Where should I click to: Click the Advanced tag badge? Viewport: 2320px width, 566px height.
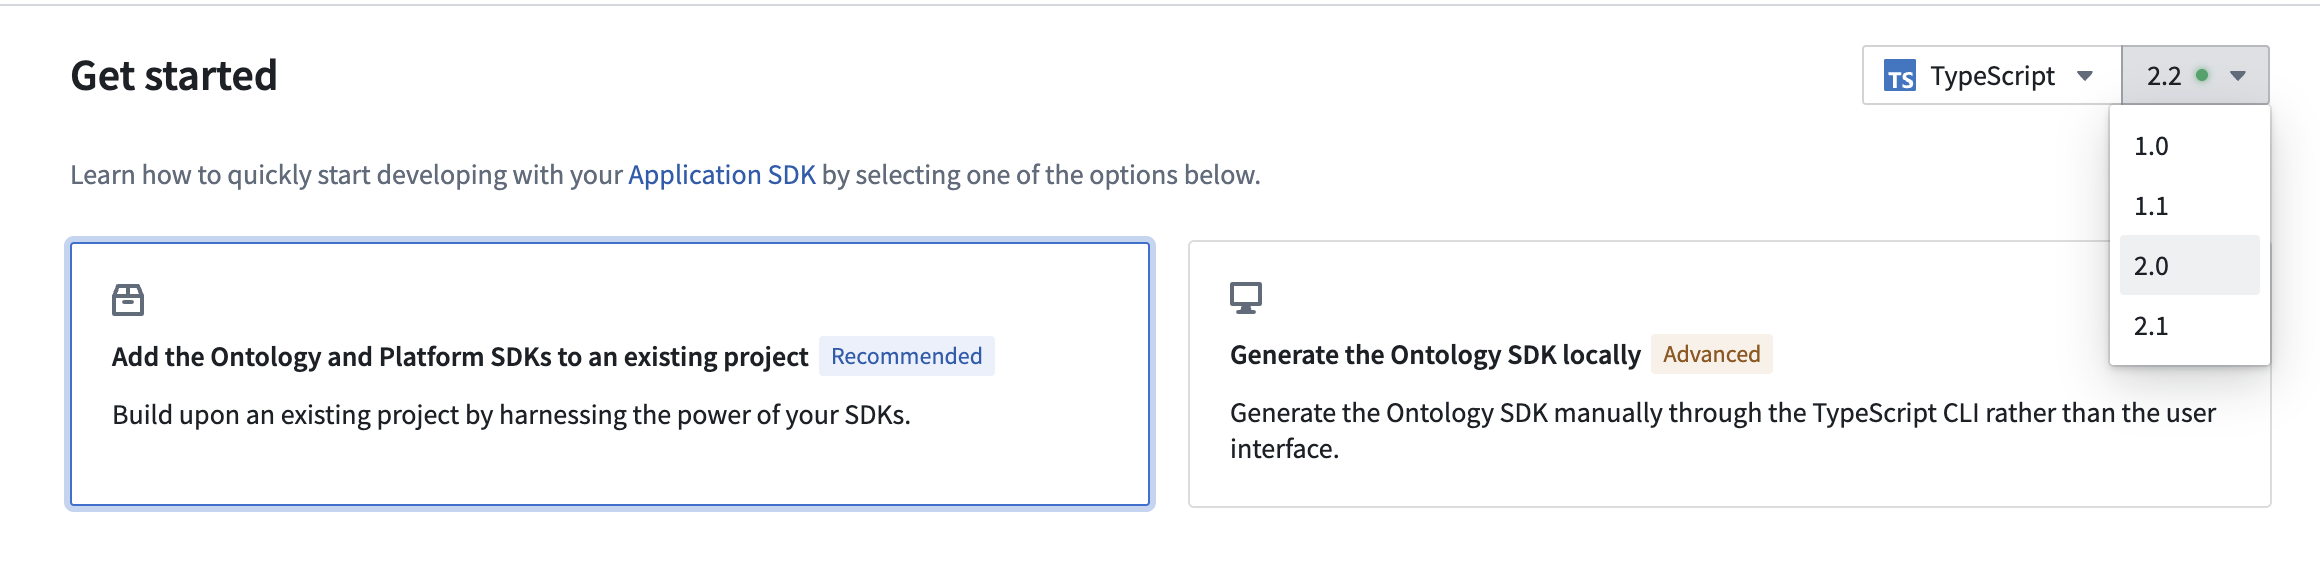(x=1711, y=354)
